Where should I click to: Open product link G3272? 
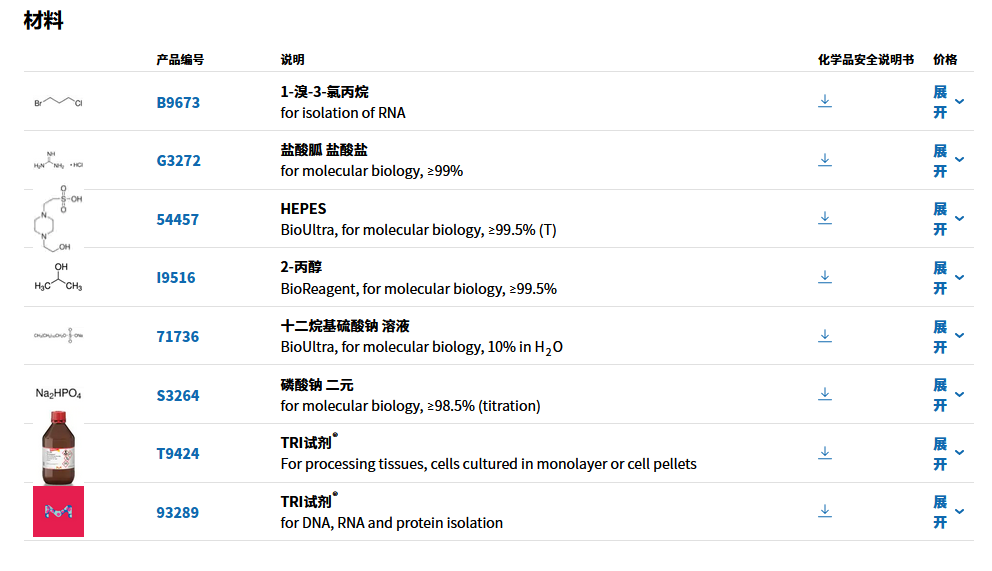pos(178,161)
